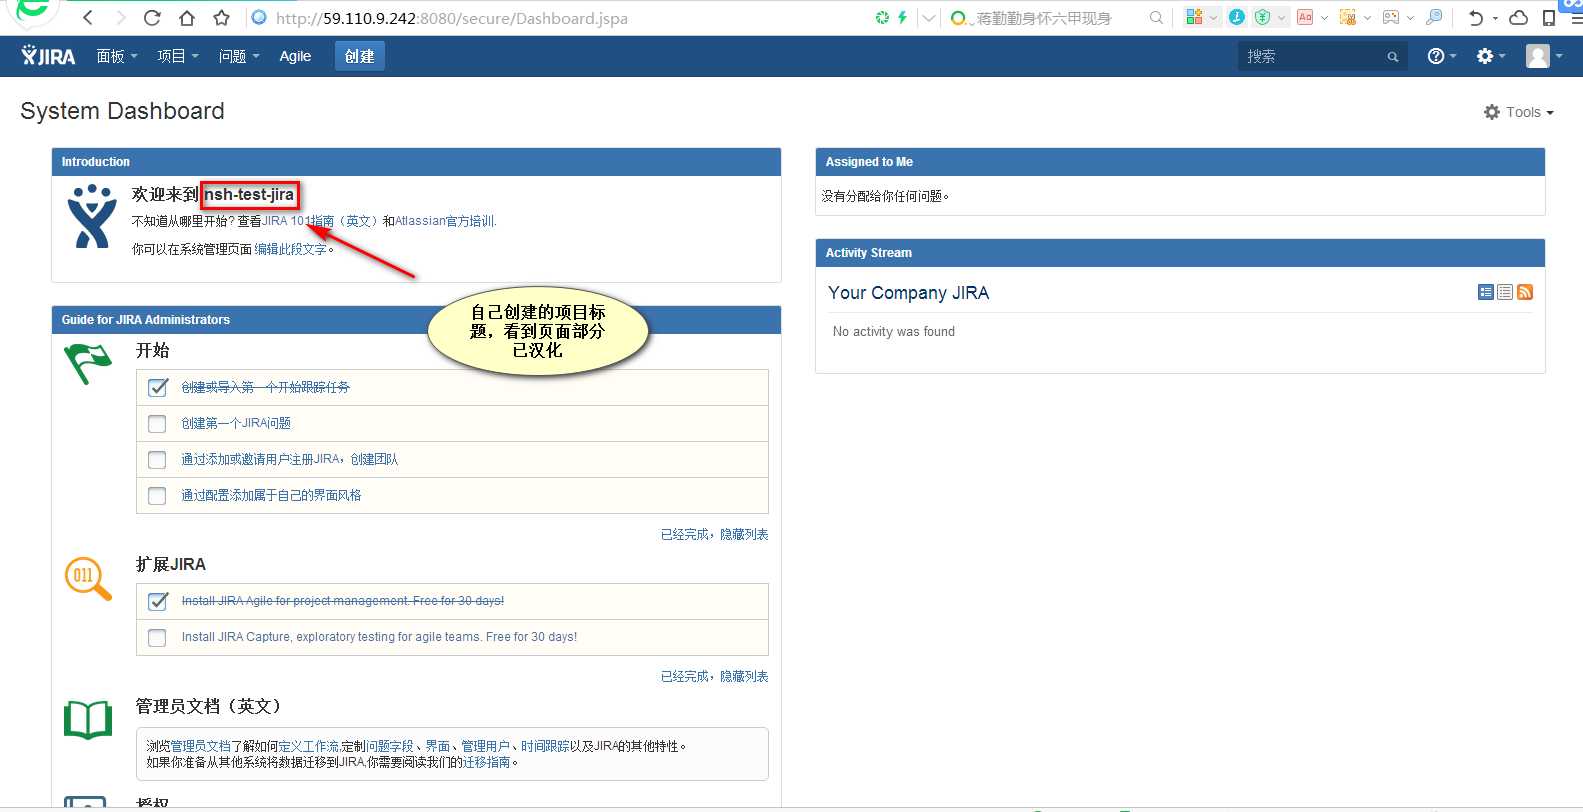Reload the page with the refresh icon

[x=152, y=18]
